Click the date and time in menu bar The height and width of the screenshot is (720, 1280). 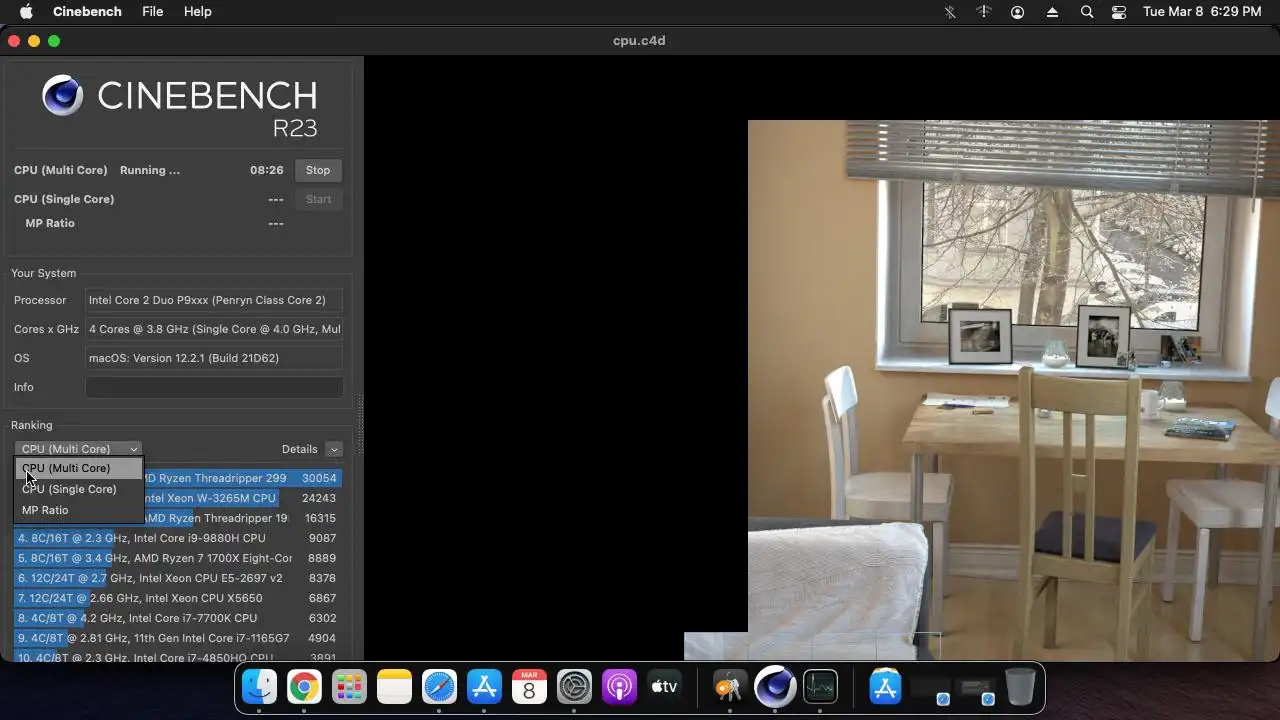point(1202,12)
